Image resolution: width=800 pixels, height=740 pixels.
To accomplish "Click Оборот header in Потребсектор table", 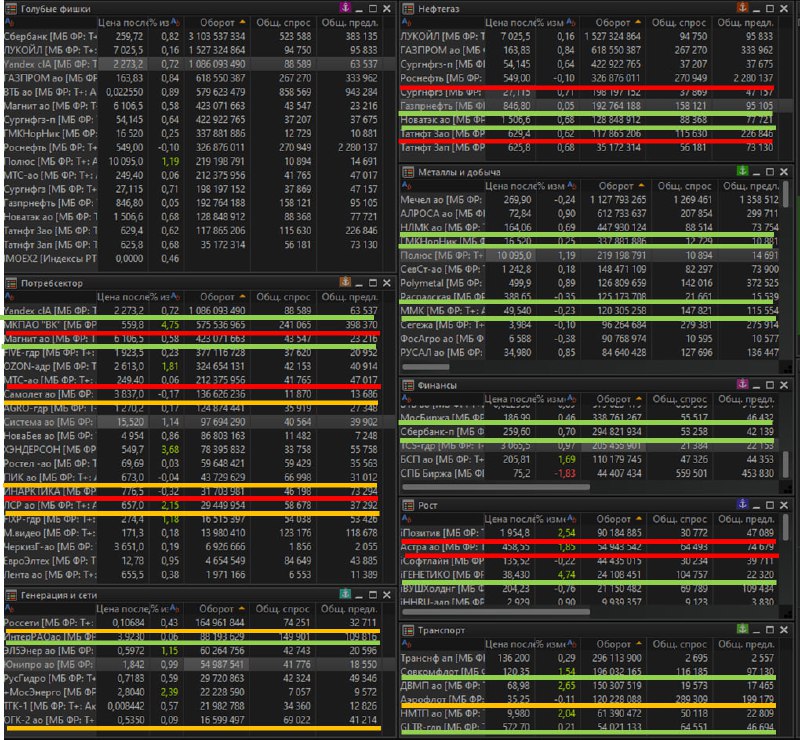I will (217, 297).
